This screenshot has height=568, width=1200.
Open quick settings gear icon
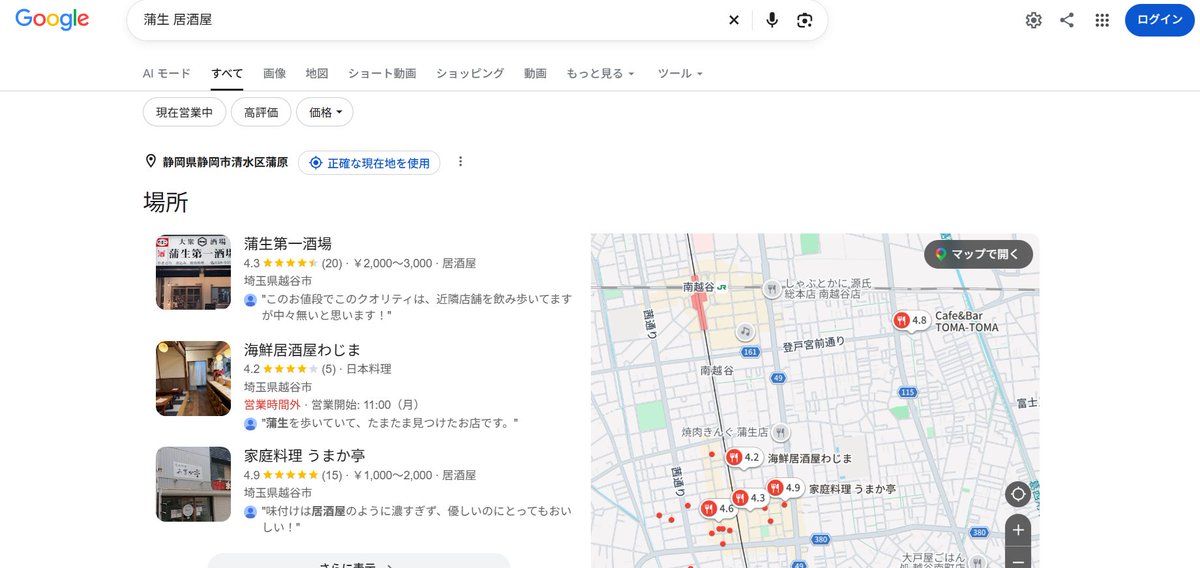coord(1034,20)
